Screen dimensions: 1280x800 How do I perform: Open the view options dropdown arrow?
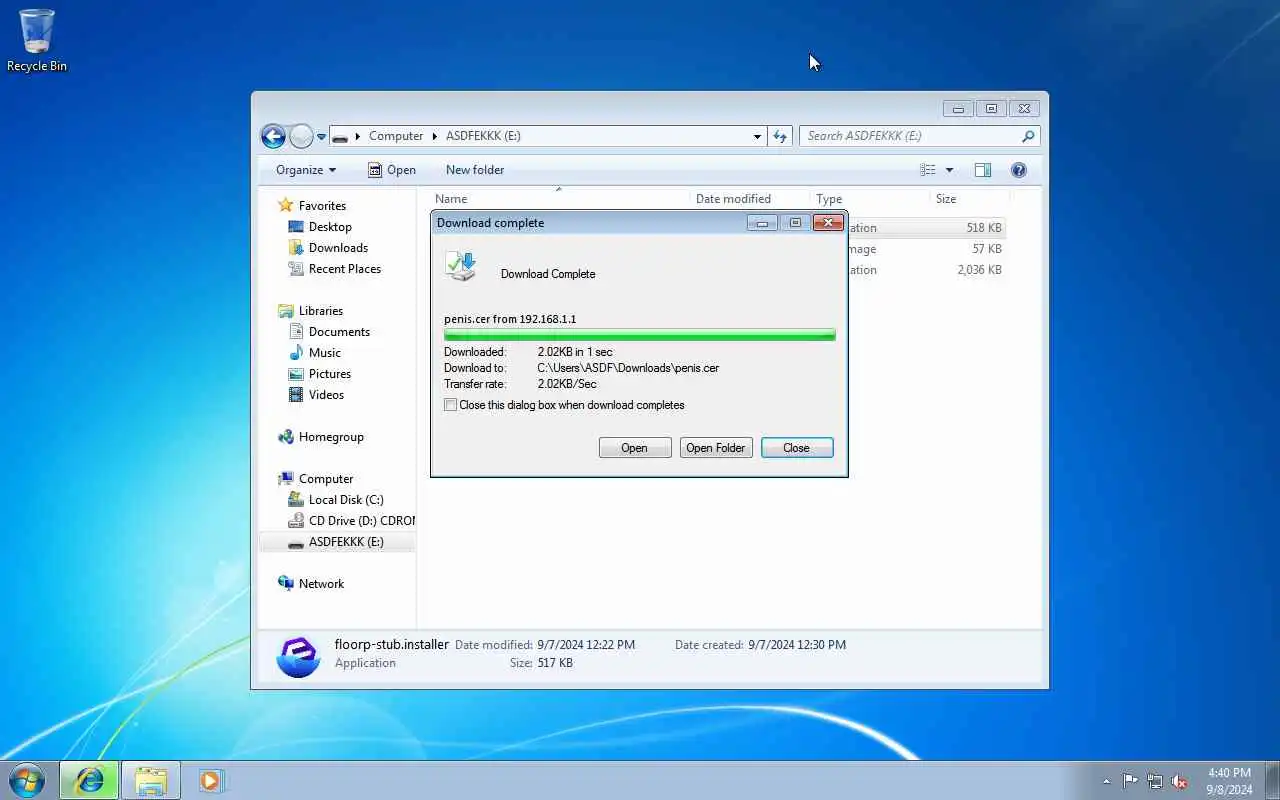(x=949, y=170)
